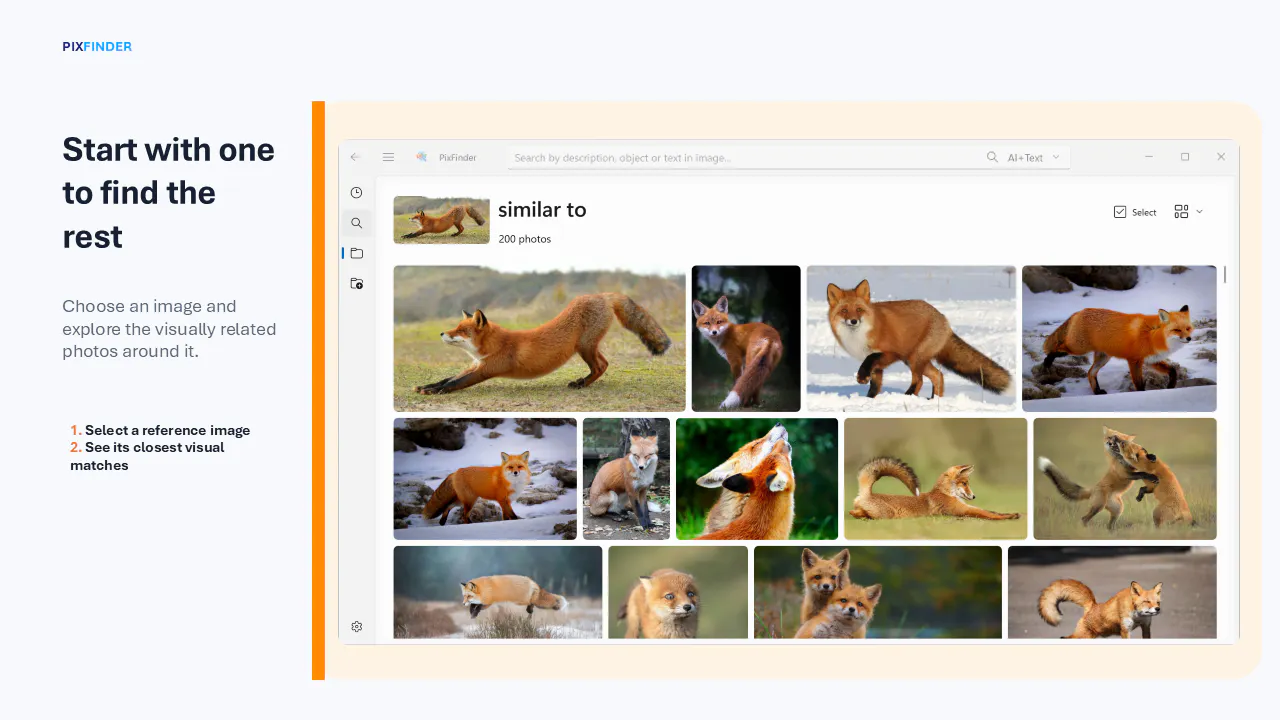This screenshot has width=1280, height=720.
Task: Open the history clock sidebar icon
Action: [x=356, y=192]
